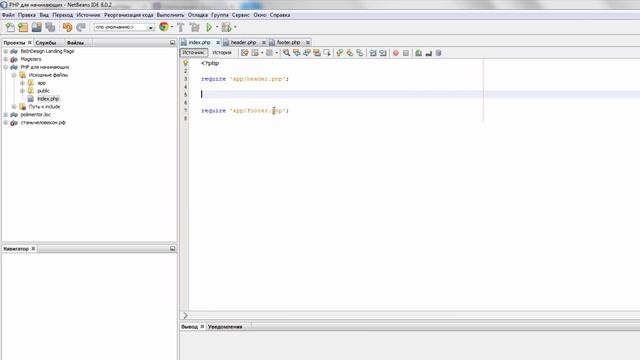Switch editor to the История history view
640x360 pixels.
click(x=222, y=53)
